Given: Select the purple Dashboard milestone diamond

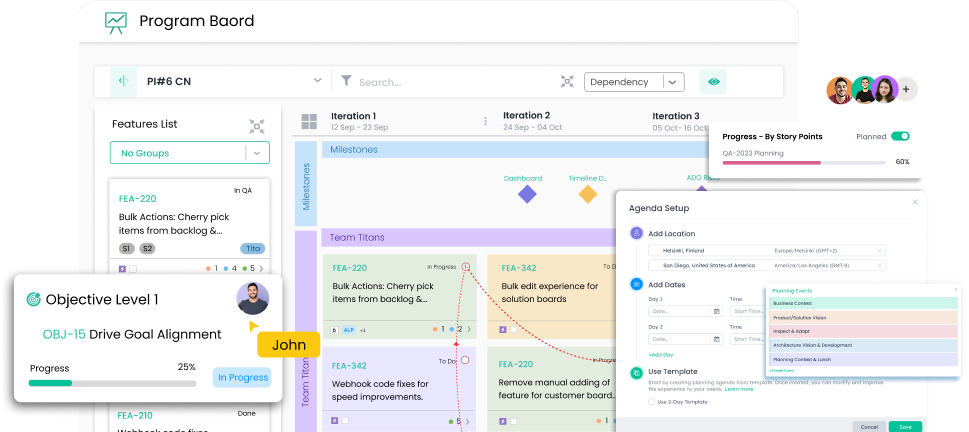Looking at the screenshot, I should [x=527, y=195].
